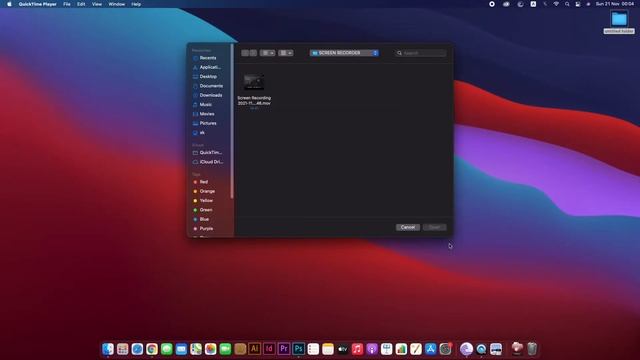Open FaceTime from the dock

click(x=225, y=349)
